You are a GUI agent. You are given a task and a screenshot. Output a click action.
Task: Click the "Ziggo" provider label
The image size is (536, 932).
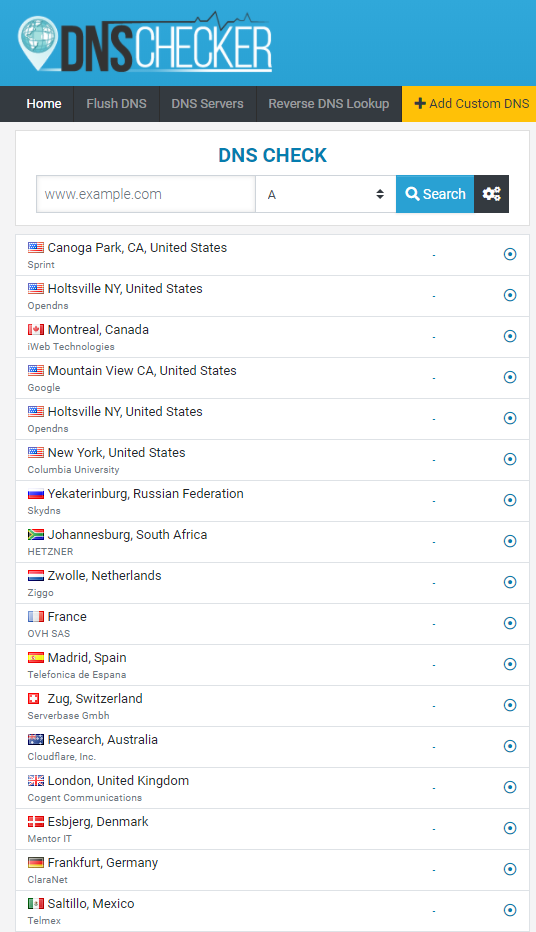coord(40,593)
